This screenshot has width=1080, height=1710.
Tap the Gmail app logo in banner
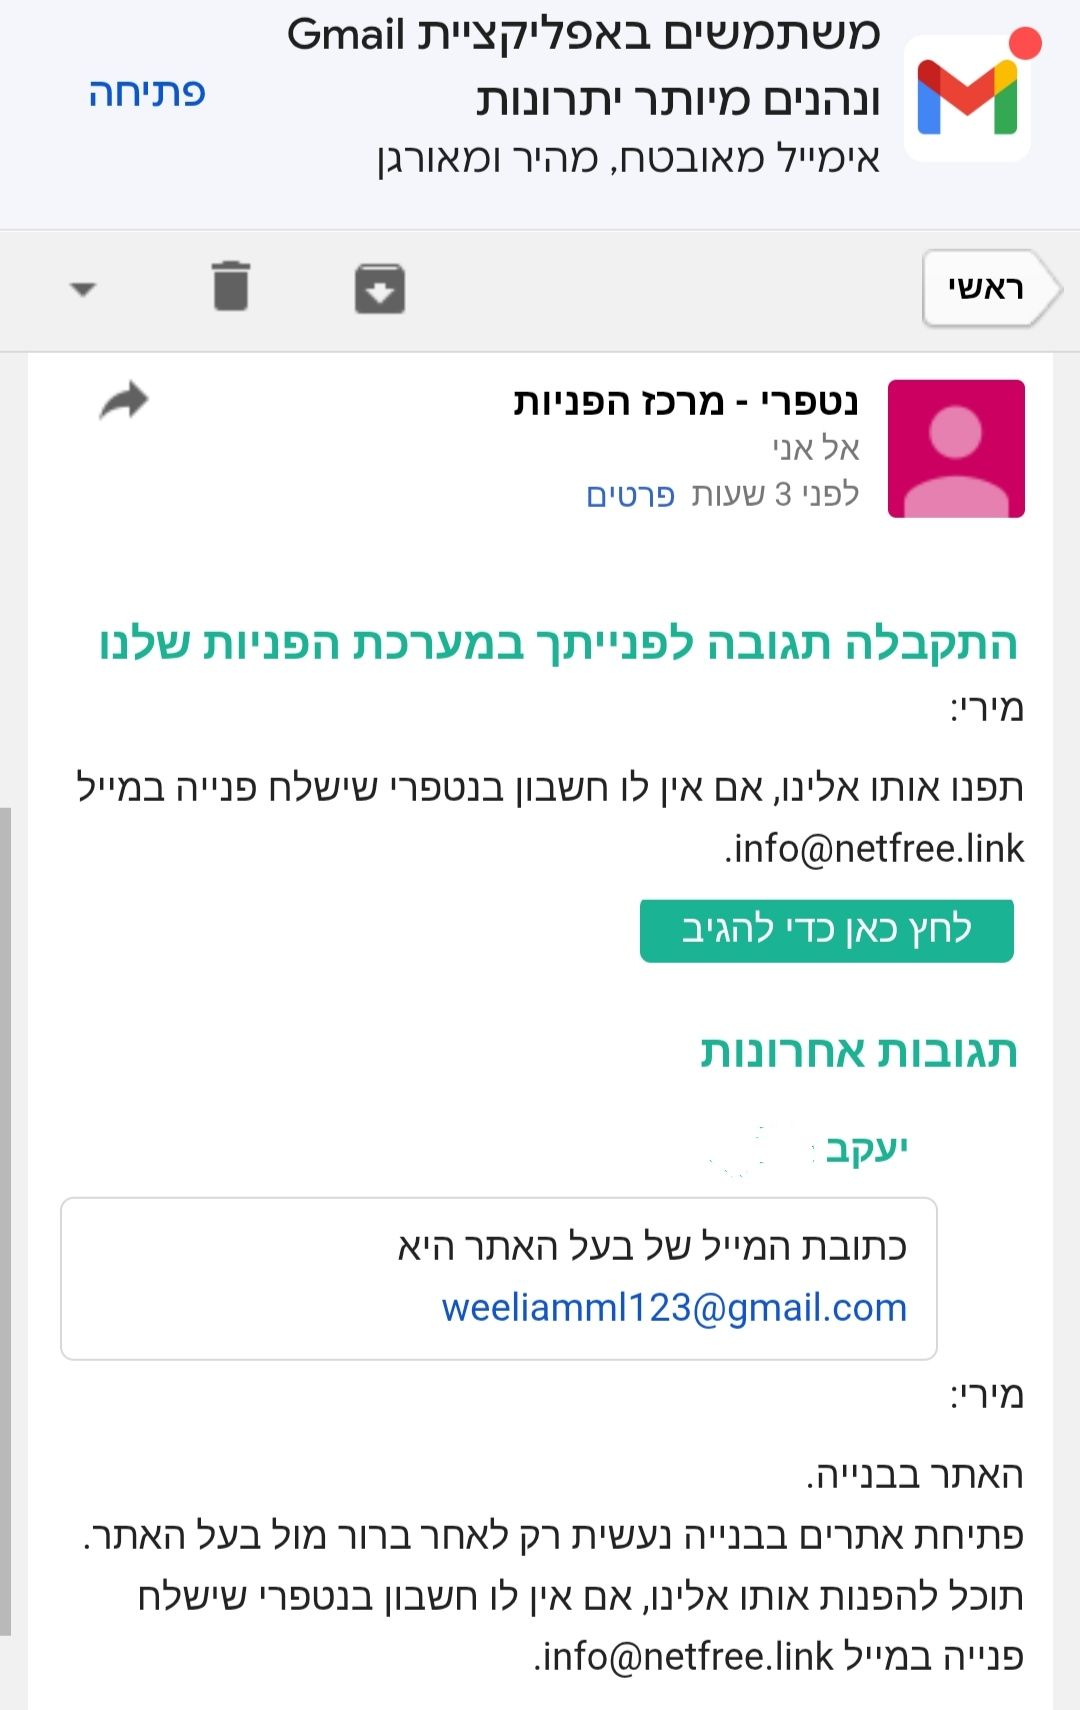[x=968, y=96]
